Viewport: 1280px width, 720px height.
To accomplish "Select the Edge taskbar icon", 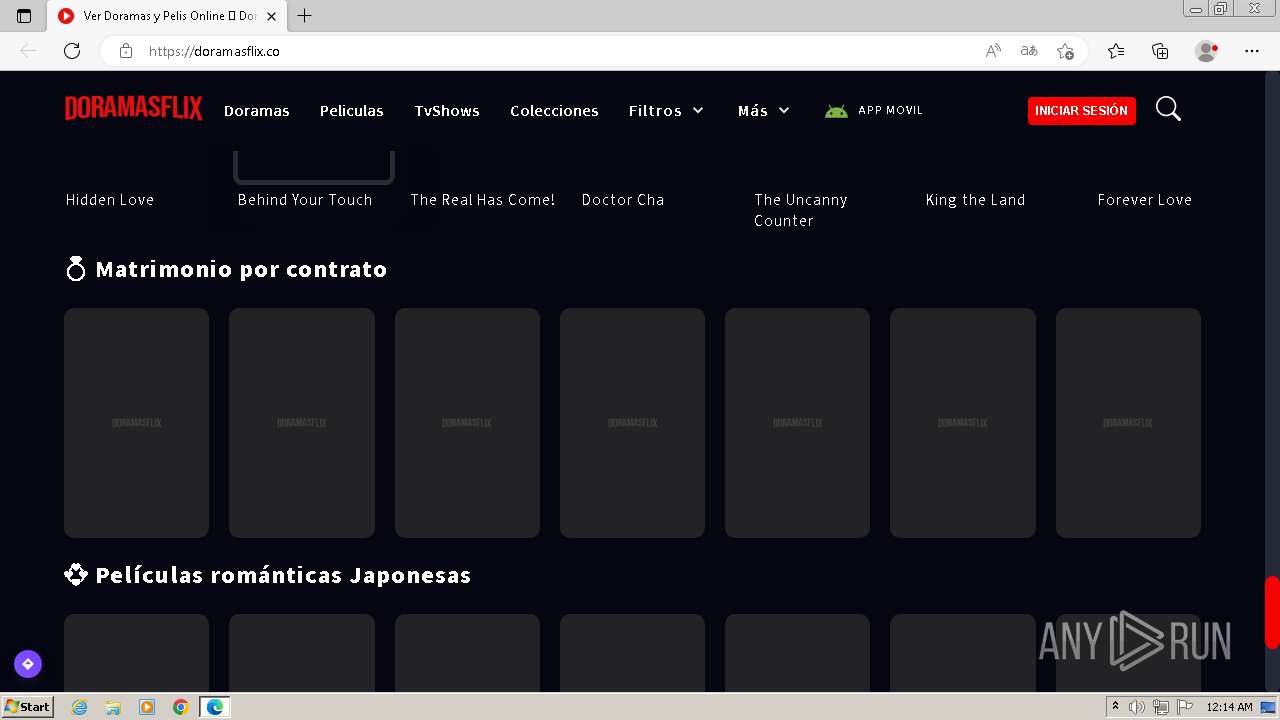I will (215, 707).
